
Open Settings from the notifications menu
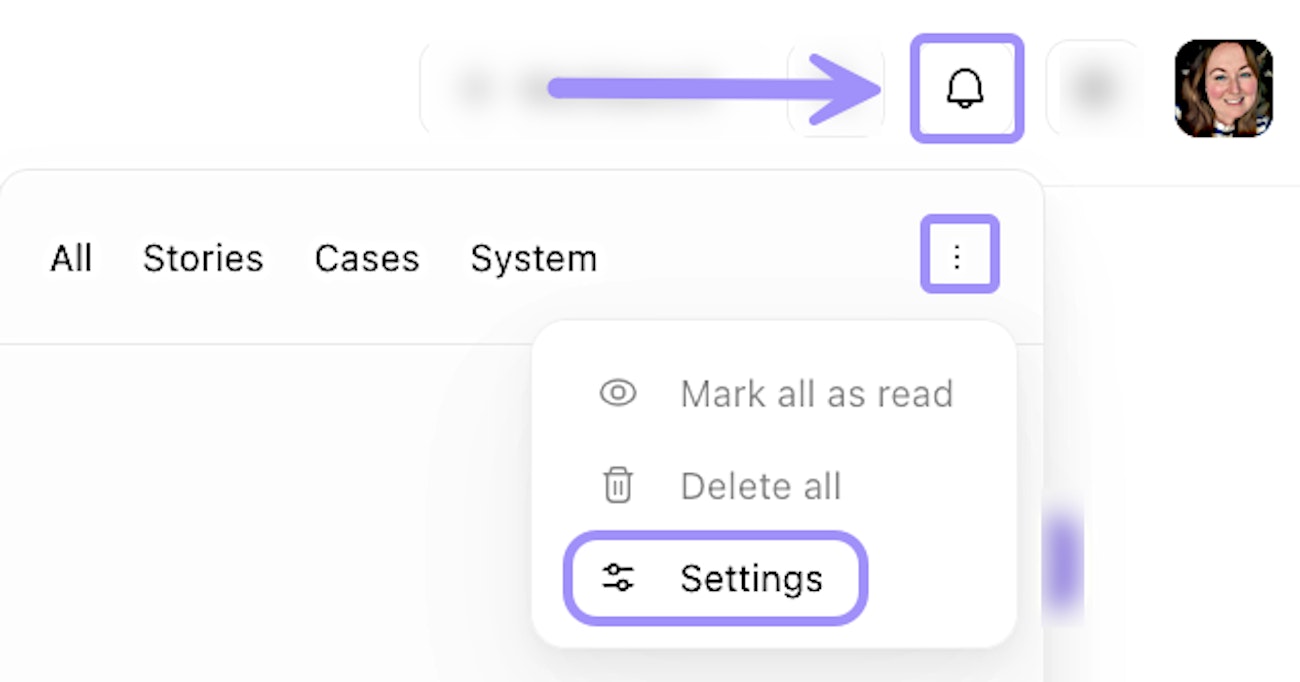pos(751,578)
